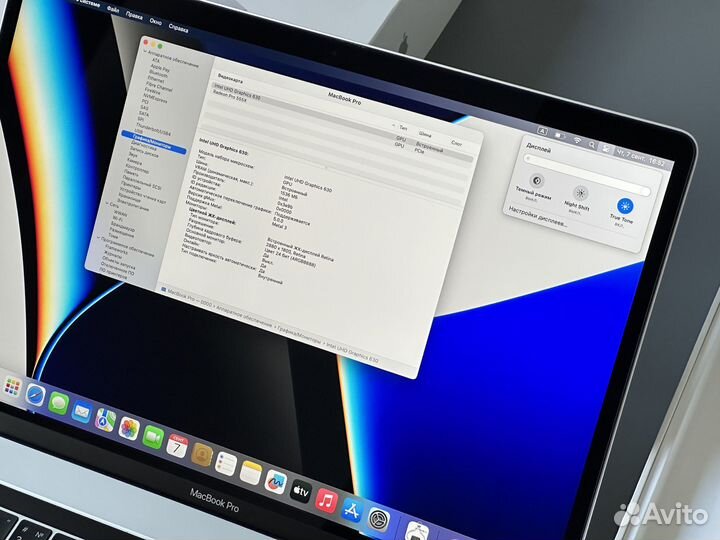Screen dimensions: 720x540
Task: Sort by the Слот column header
Action: 456,143
